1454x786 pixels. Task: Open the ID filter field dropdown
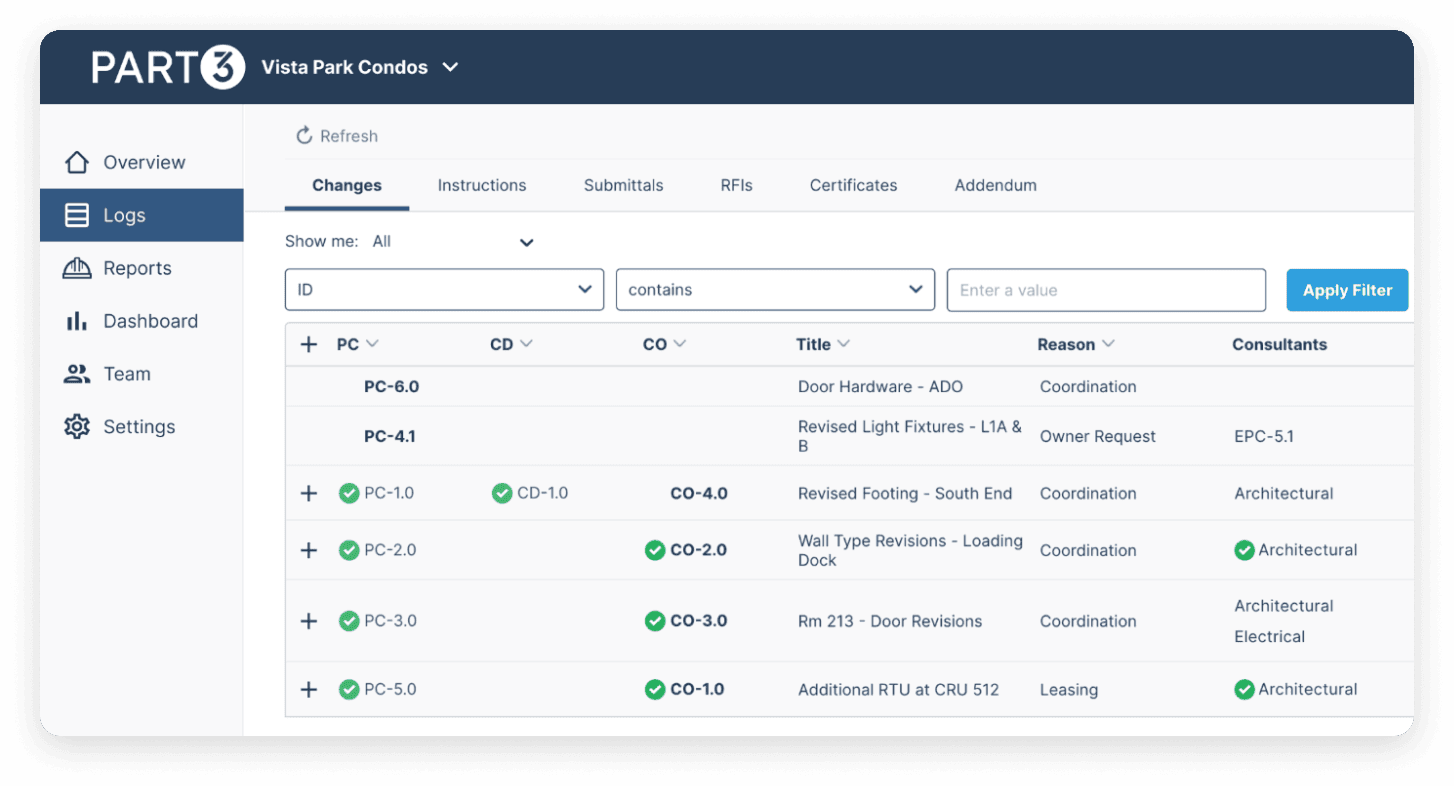pyautogui.click(x=444, y=290)
